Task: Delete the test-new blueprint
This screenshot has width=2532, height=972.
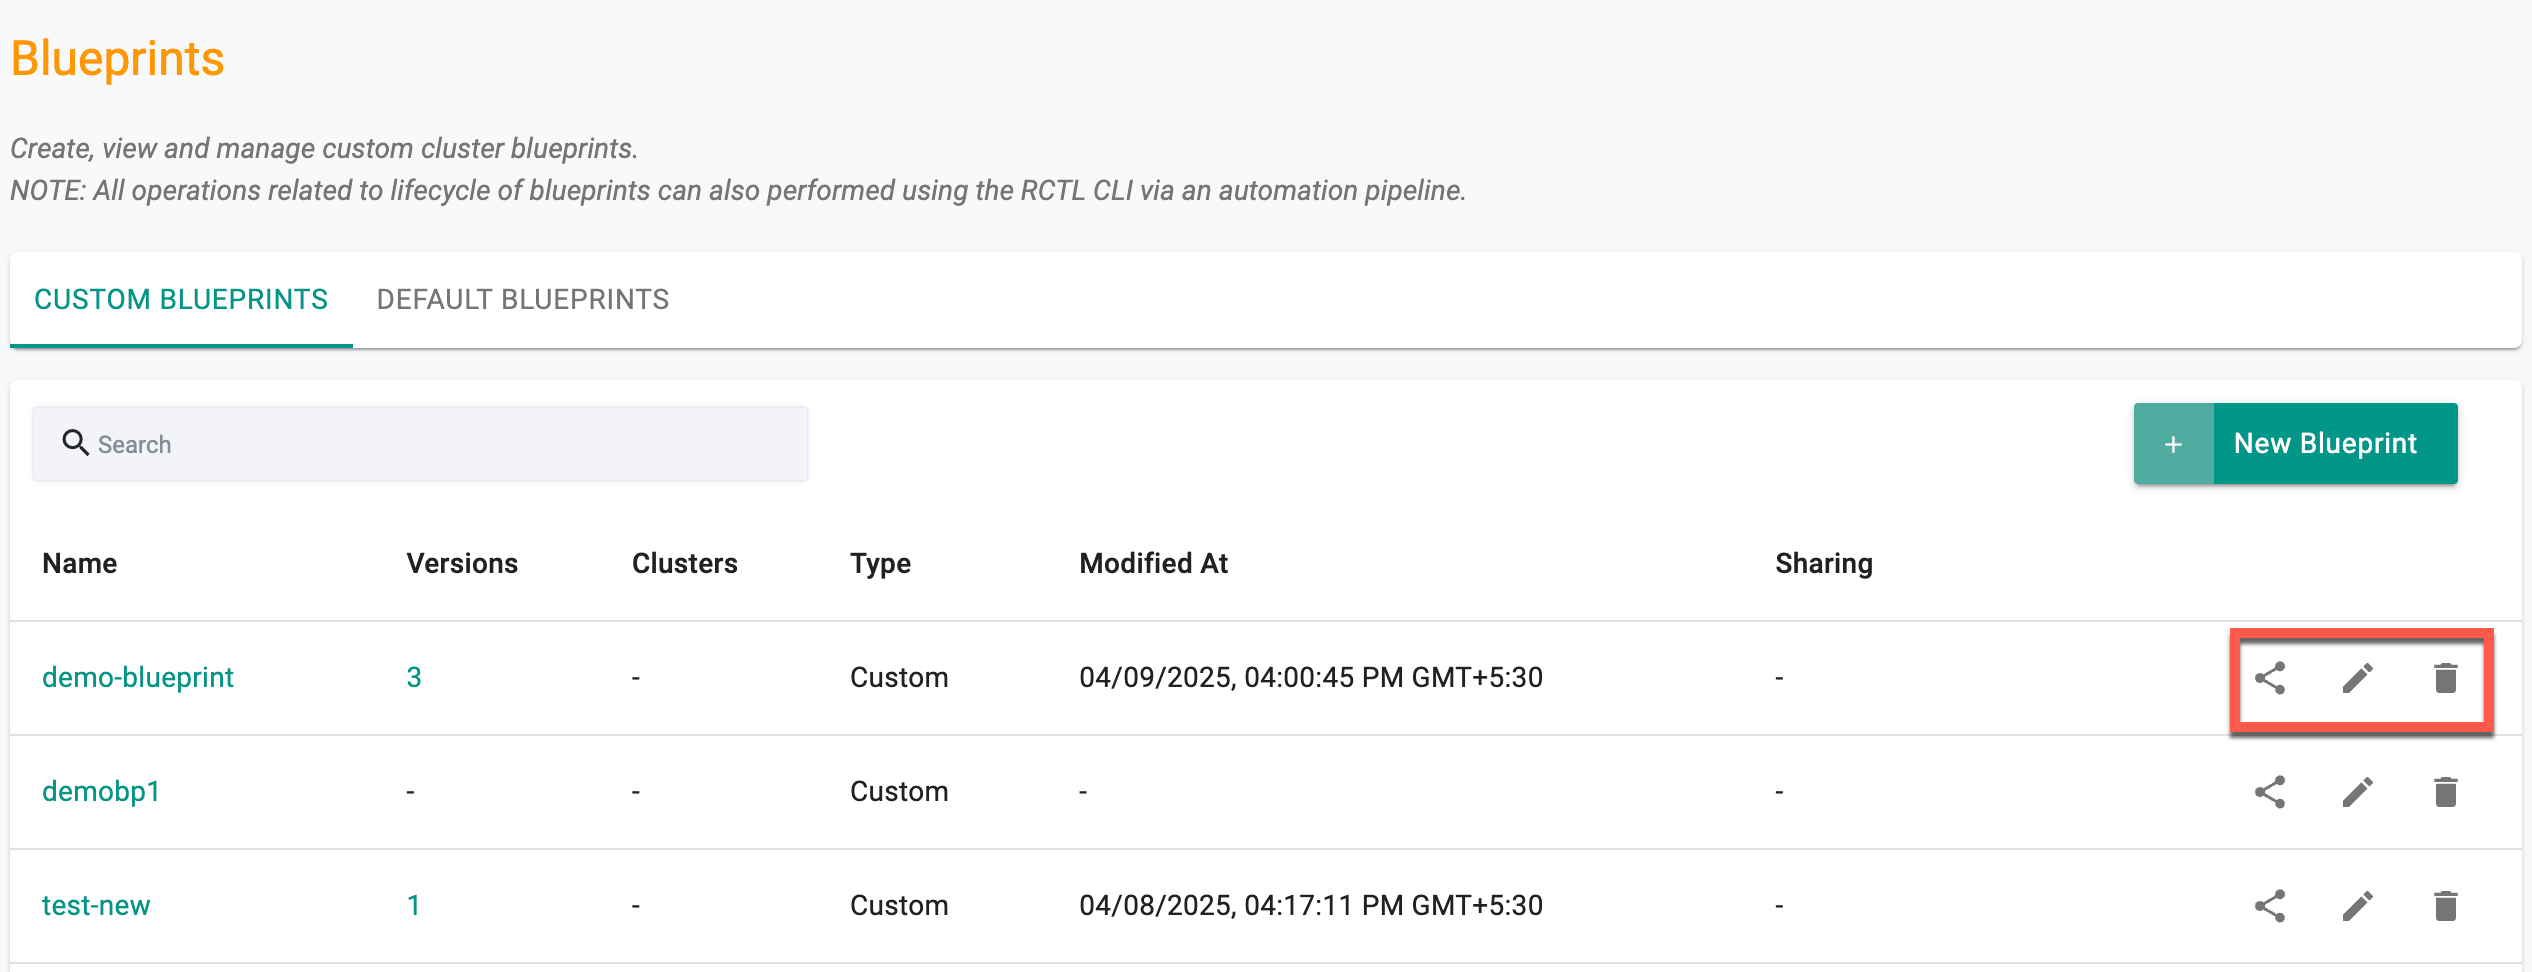Action: point(2445,906)
